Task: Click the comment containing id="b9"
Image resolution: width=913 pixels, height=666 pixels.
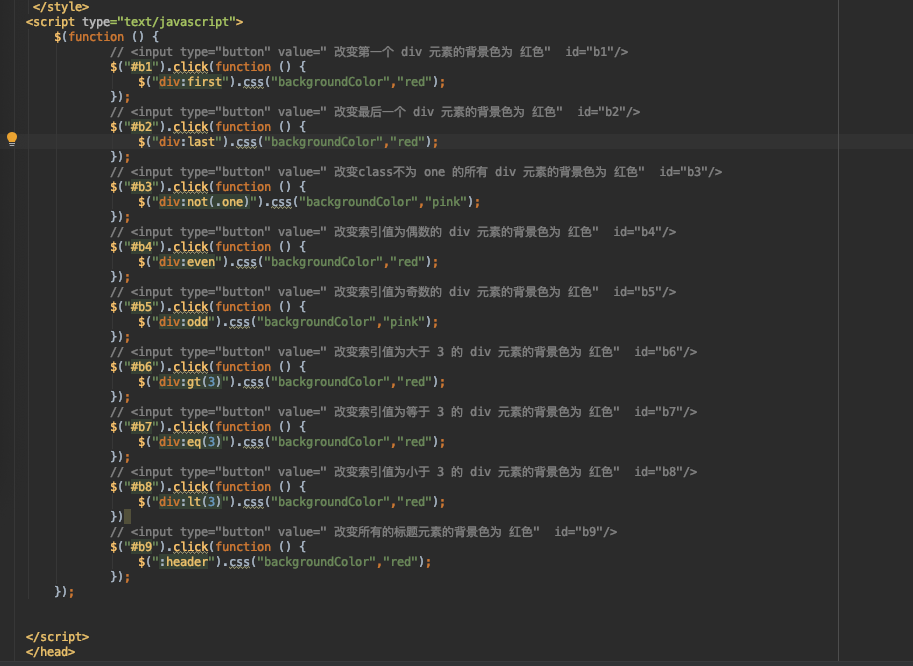Action: (364, 532)
